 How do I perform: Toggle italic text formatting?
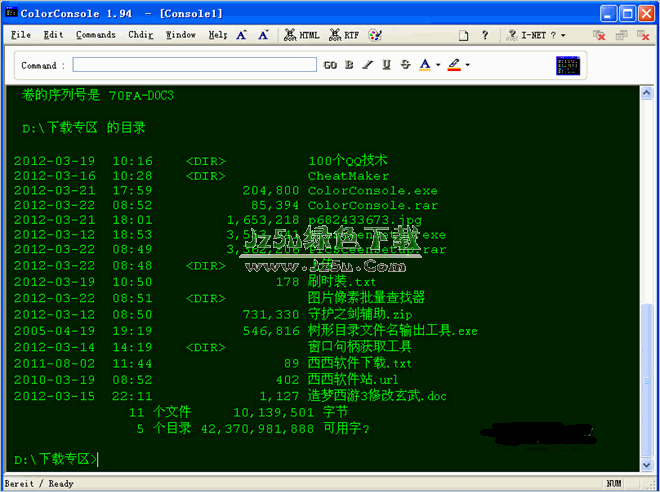pos(367,65)
